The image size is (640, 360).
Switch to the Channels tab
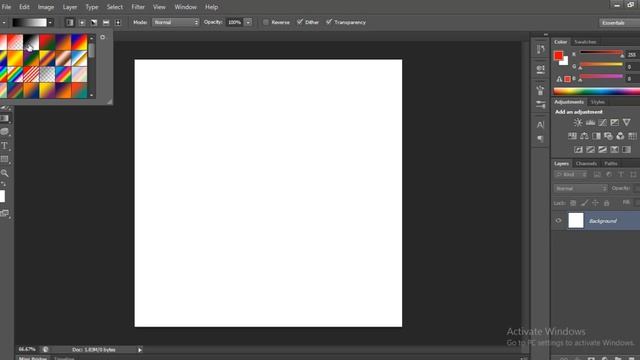click(x=586, y=164)
